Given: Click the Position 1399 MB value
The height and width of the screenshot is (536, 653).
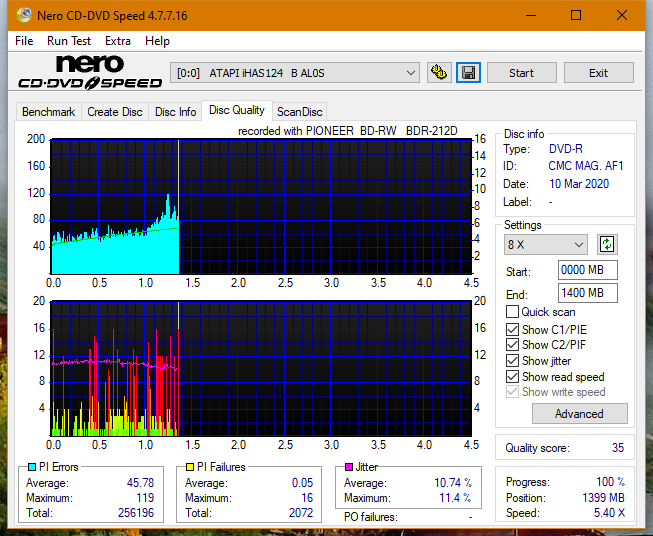Looking at the screenshot, I should click(603, 498).
